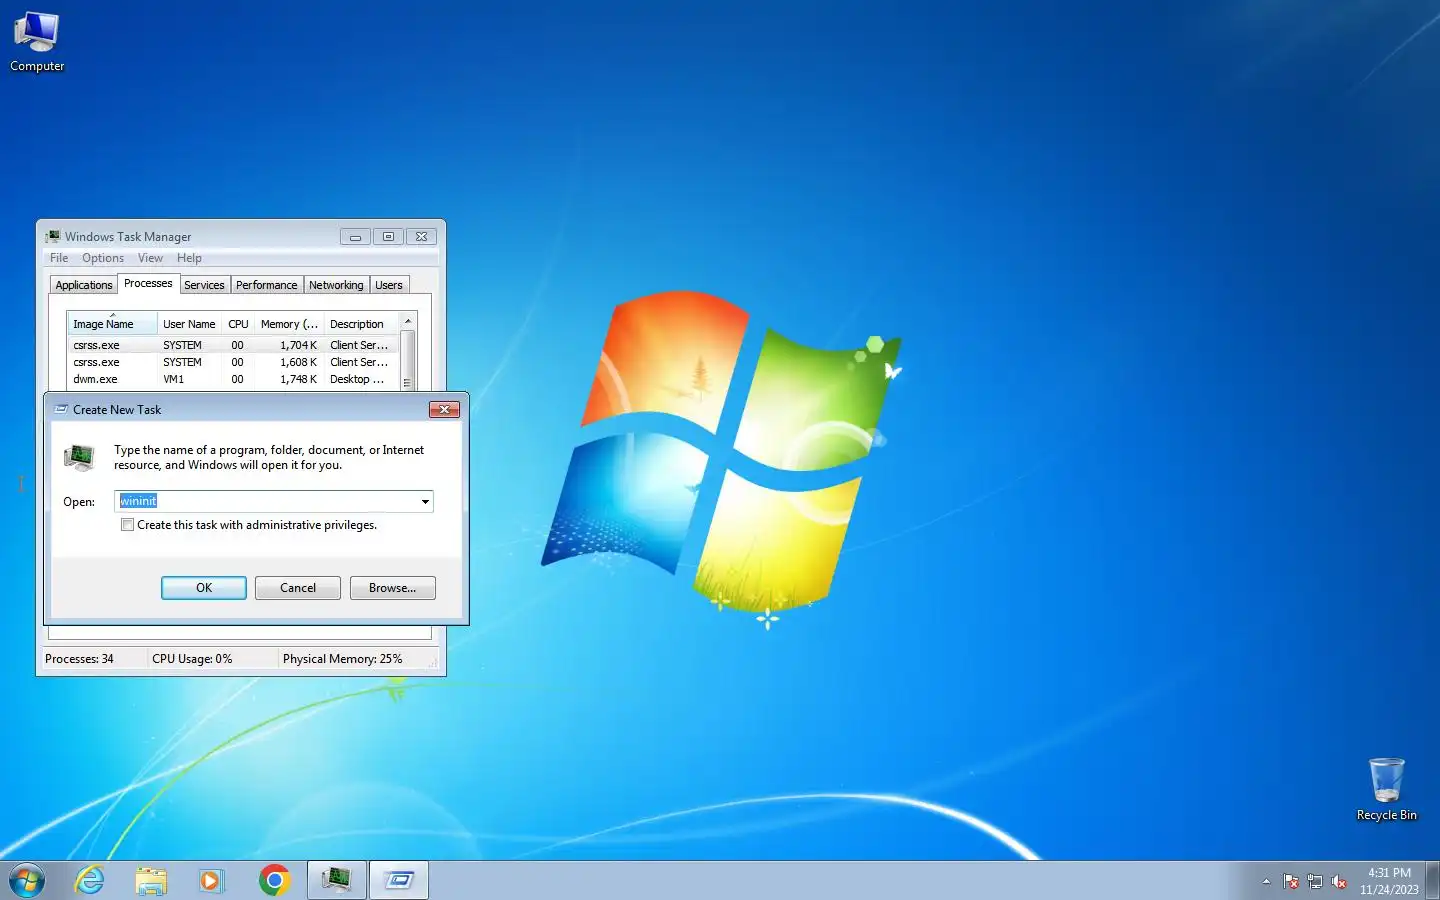Open Windows Explorer folder icon on taskbar
Image resolution: width=1440 pixels, height=900 pixels.
pyautogui.click(x=151, y=880)
